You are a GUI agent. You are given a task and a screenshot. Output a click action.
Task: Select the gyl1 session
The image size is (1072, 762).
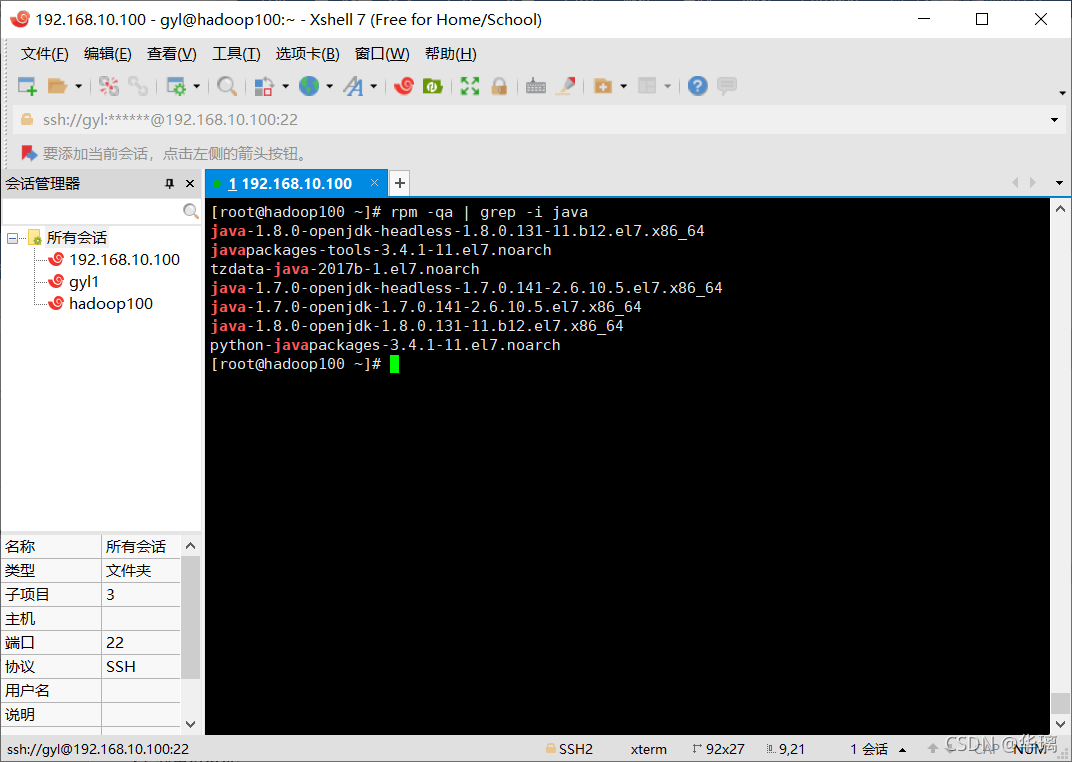point(84,282)
